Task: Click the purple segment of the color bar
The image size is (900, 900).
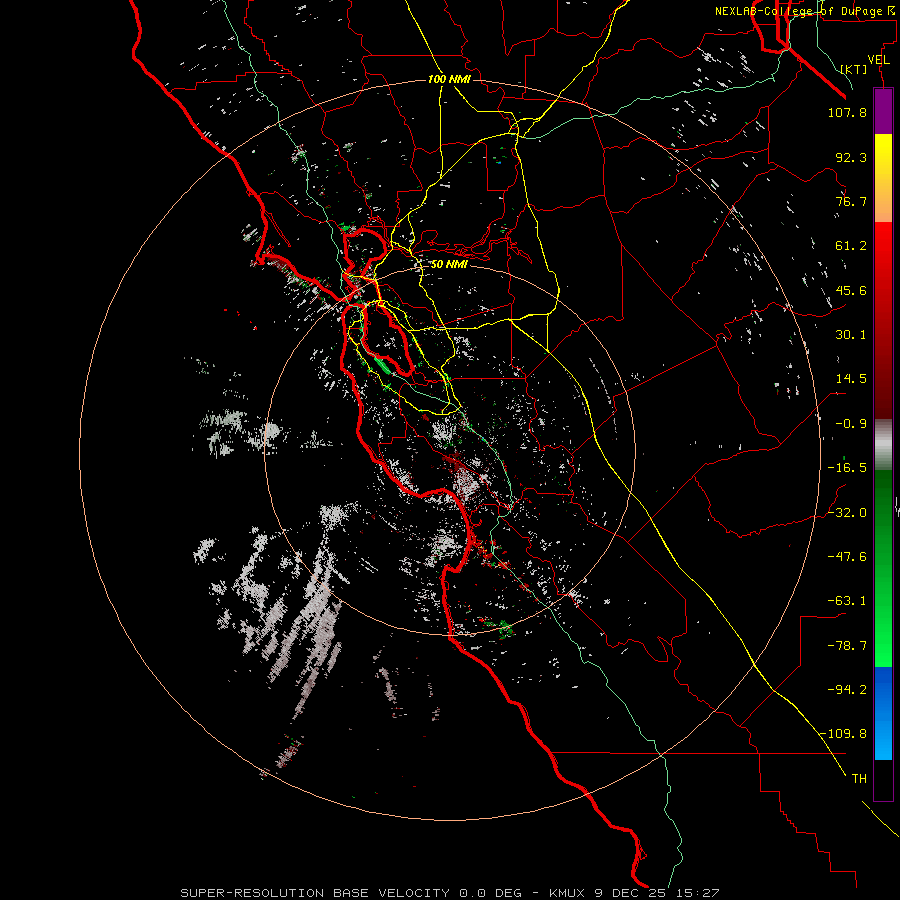Action: click(883, 111)
